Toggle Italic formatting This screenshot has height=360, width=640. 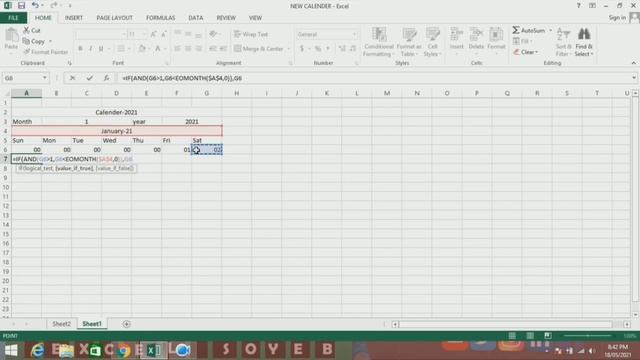(x=90, y=49)
